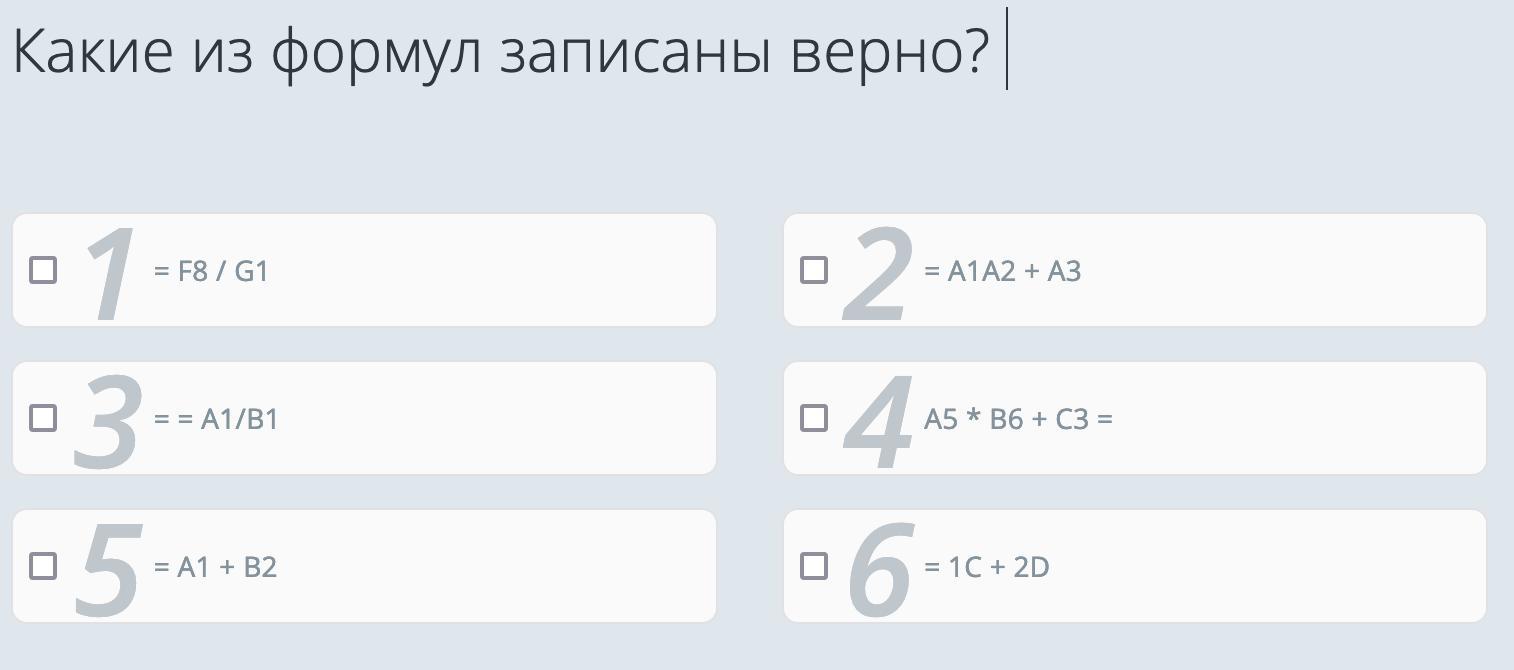Enable the checkbox for option 6
Viewport: 1514px width, 670px height.
[814, 566]
